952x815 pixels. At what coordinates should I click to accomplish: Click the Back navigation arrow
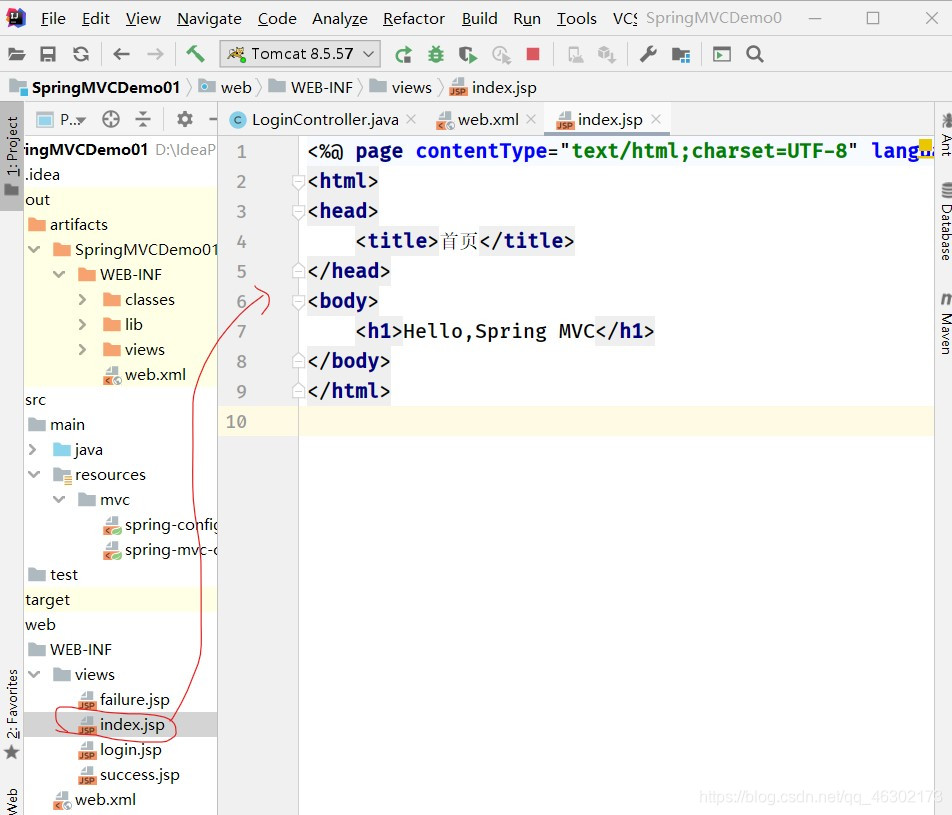(121, 54)
